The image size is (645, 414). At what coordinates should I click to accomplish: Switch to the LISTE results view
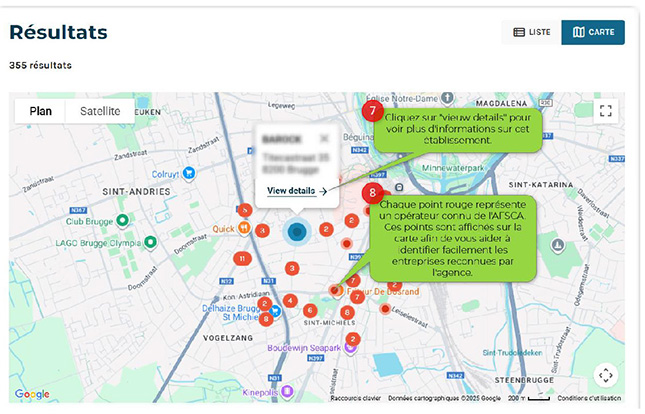(531, 32)
